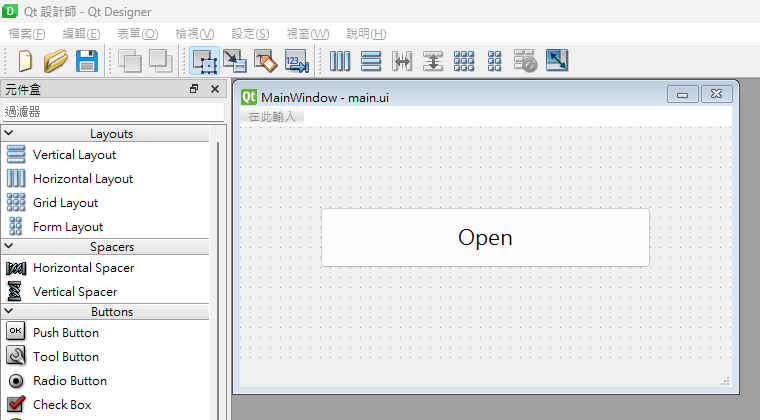Switch to Edit Buddies mode icon

coord(266,61)
